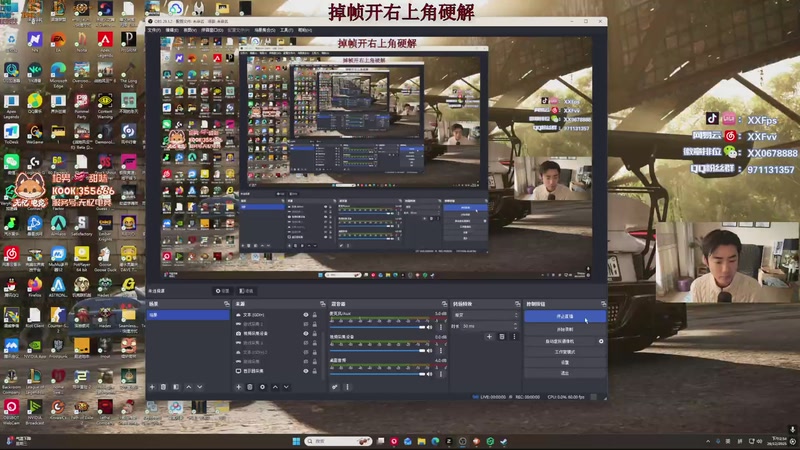Screen dimensions: 800x450
Task: Open 设置 in the controls panel
Action: (565, 363)
